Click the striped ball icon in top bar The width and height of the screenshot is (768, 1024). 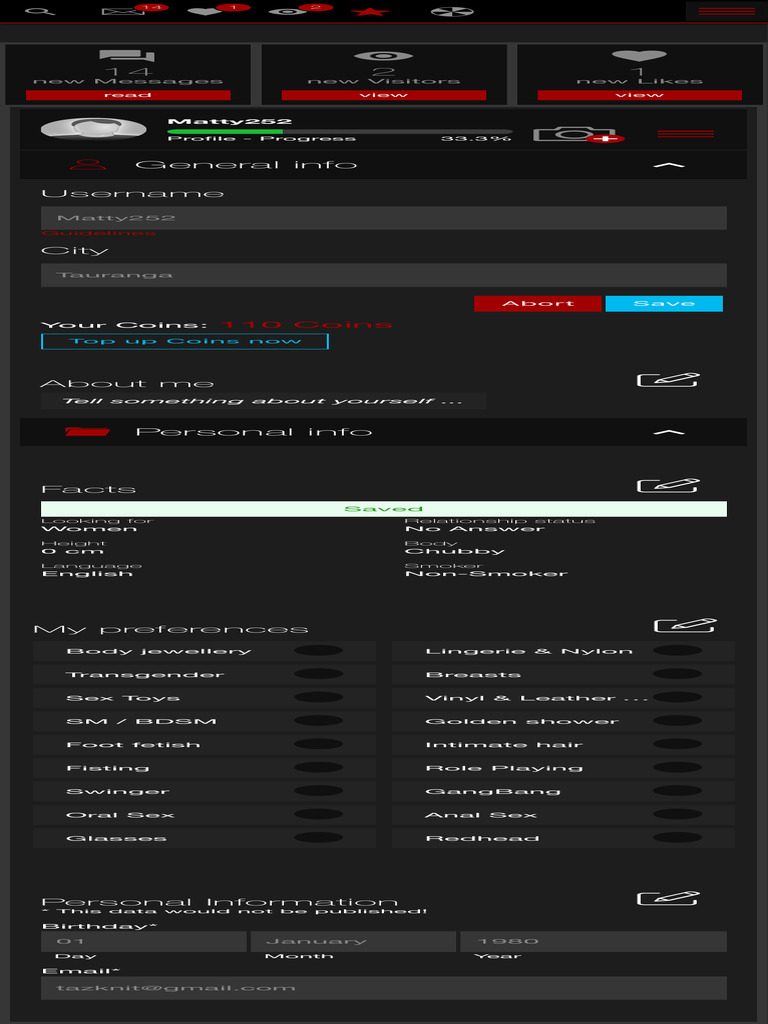452,11
